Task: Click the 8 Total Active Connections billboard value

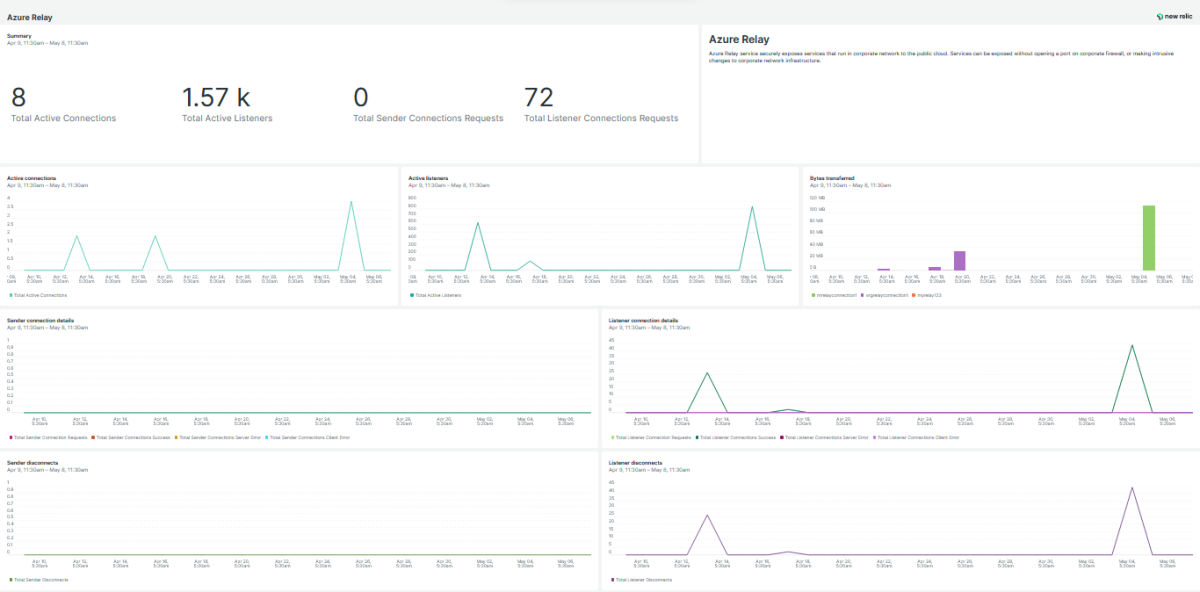Action: coord(19,97)
